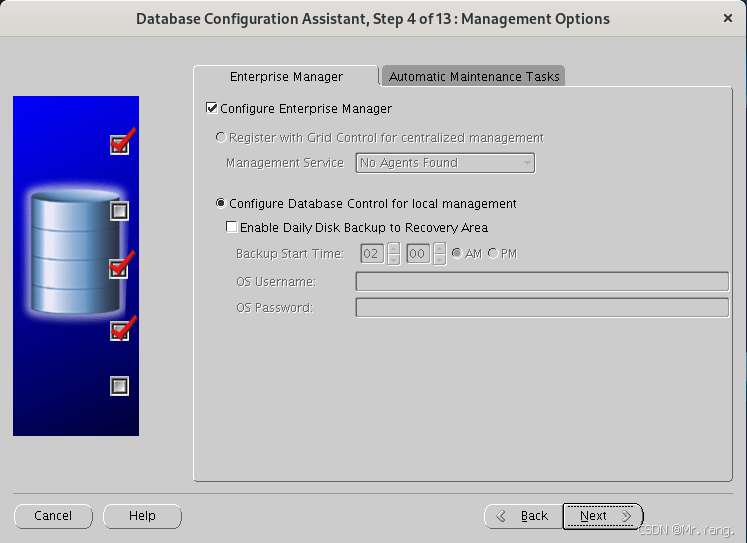Open Help for this step
Screen dimensions: 747x543
pos(142,516)
